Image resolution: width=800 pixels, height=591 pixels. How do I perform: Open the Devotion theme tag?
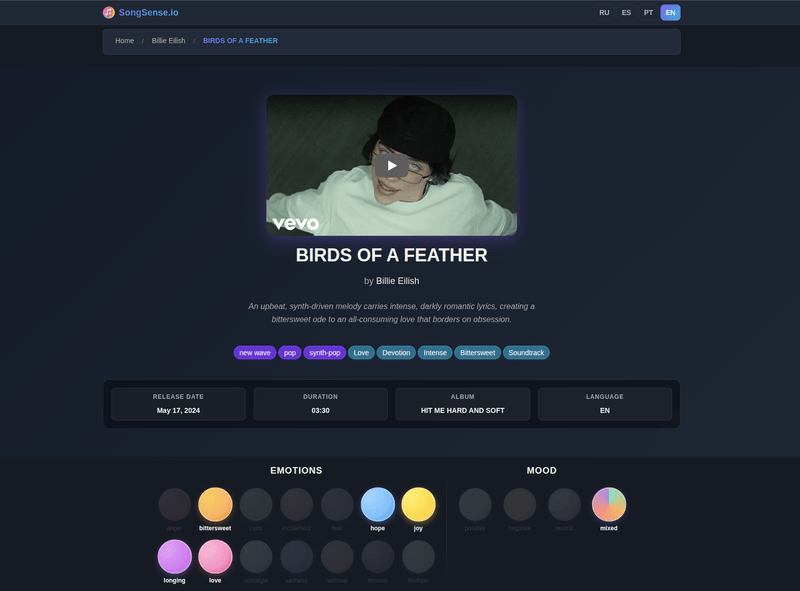396,353
